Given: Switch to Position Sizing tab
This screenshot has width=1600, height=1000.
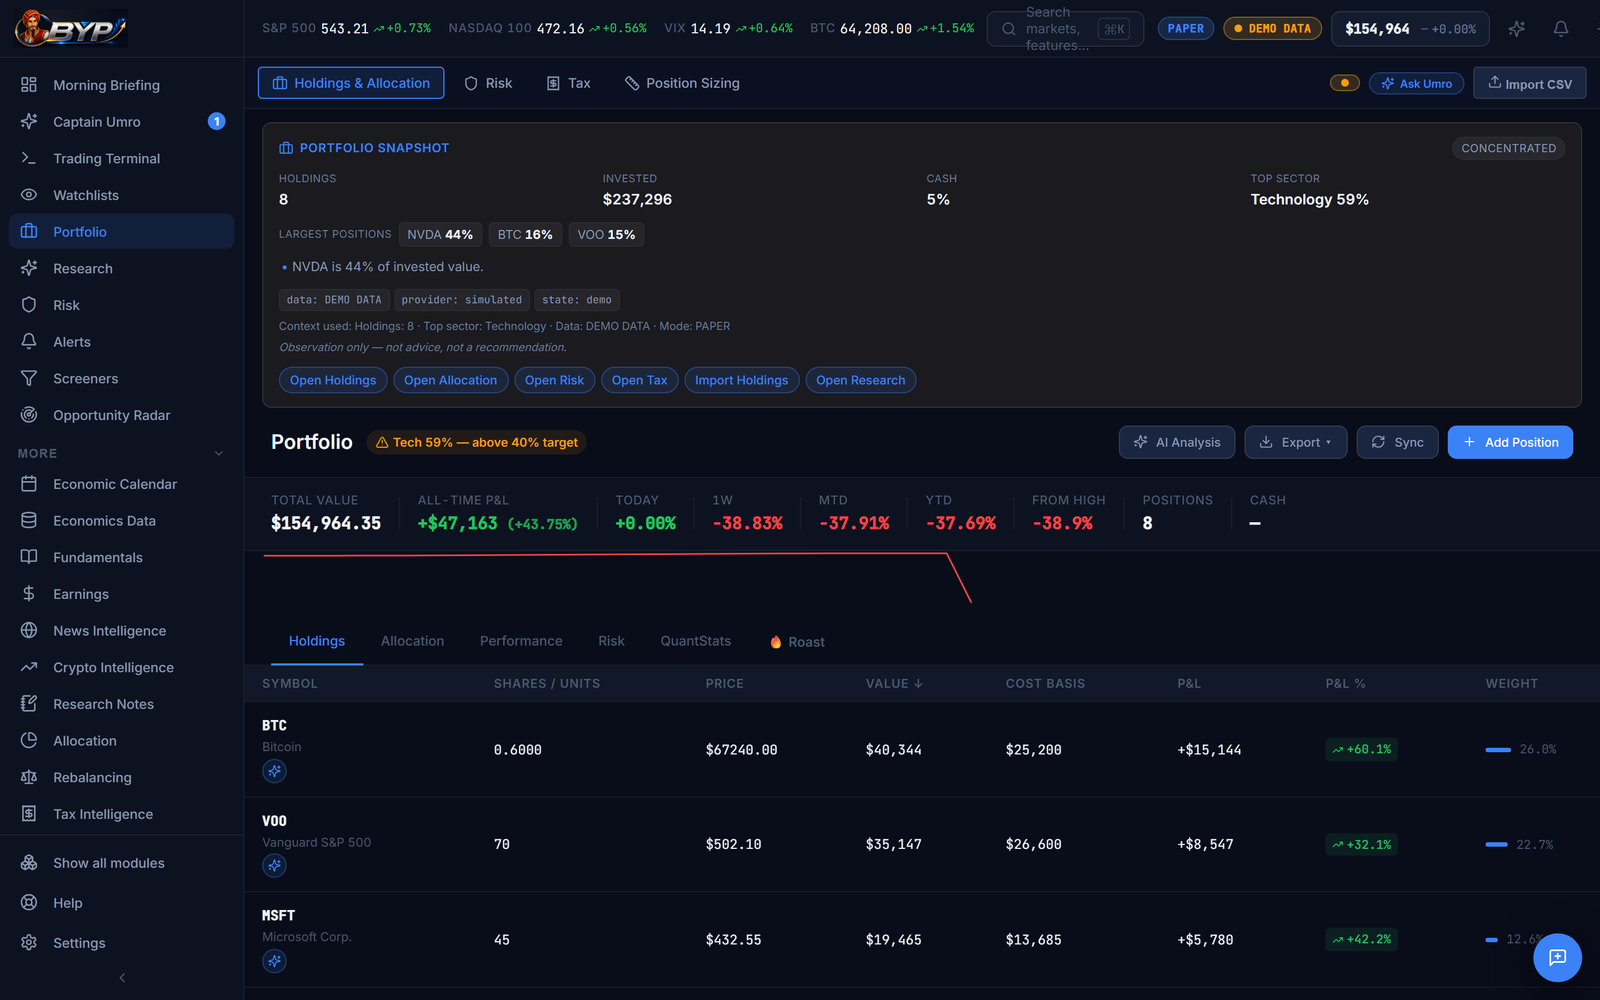Looking at the screenshot, I should (682, 83).
